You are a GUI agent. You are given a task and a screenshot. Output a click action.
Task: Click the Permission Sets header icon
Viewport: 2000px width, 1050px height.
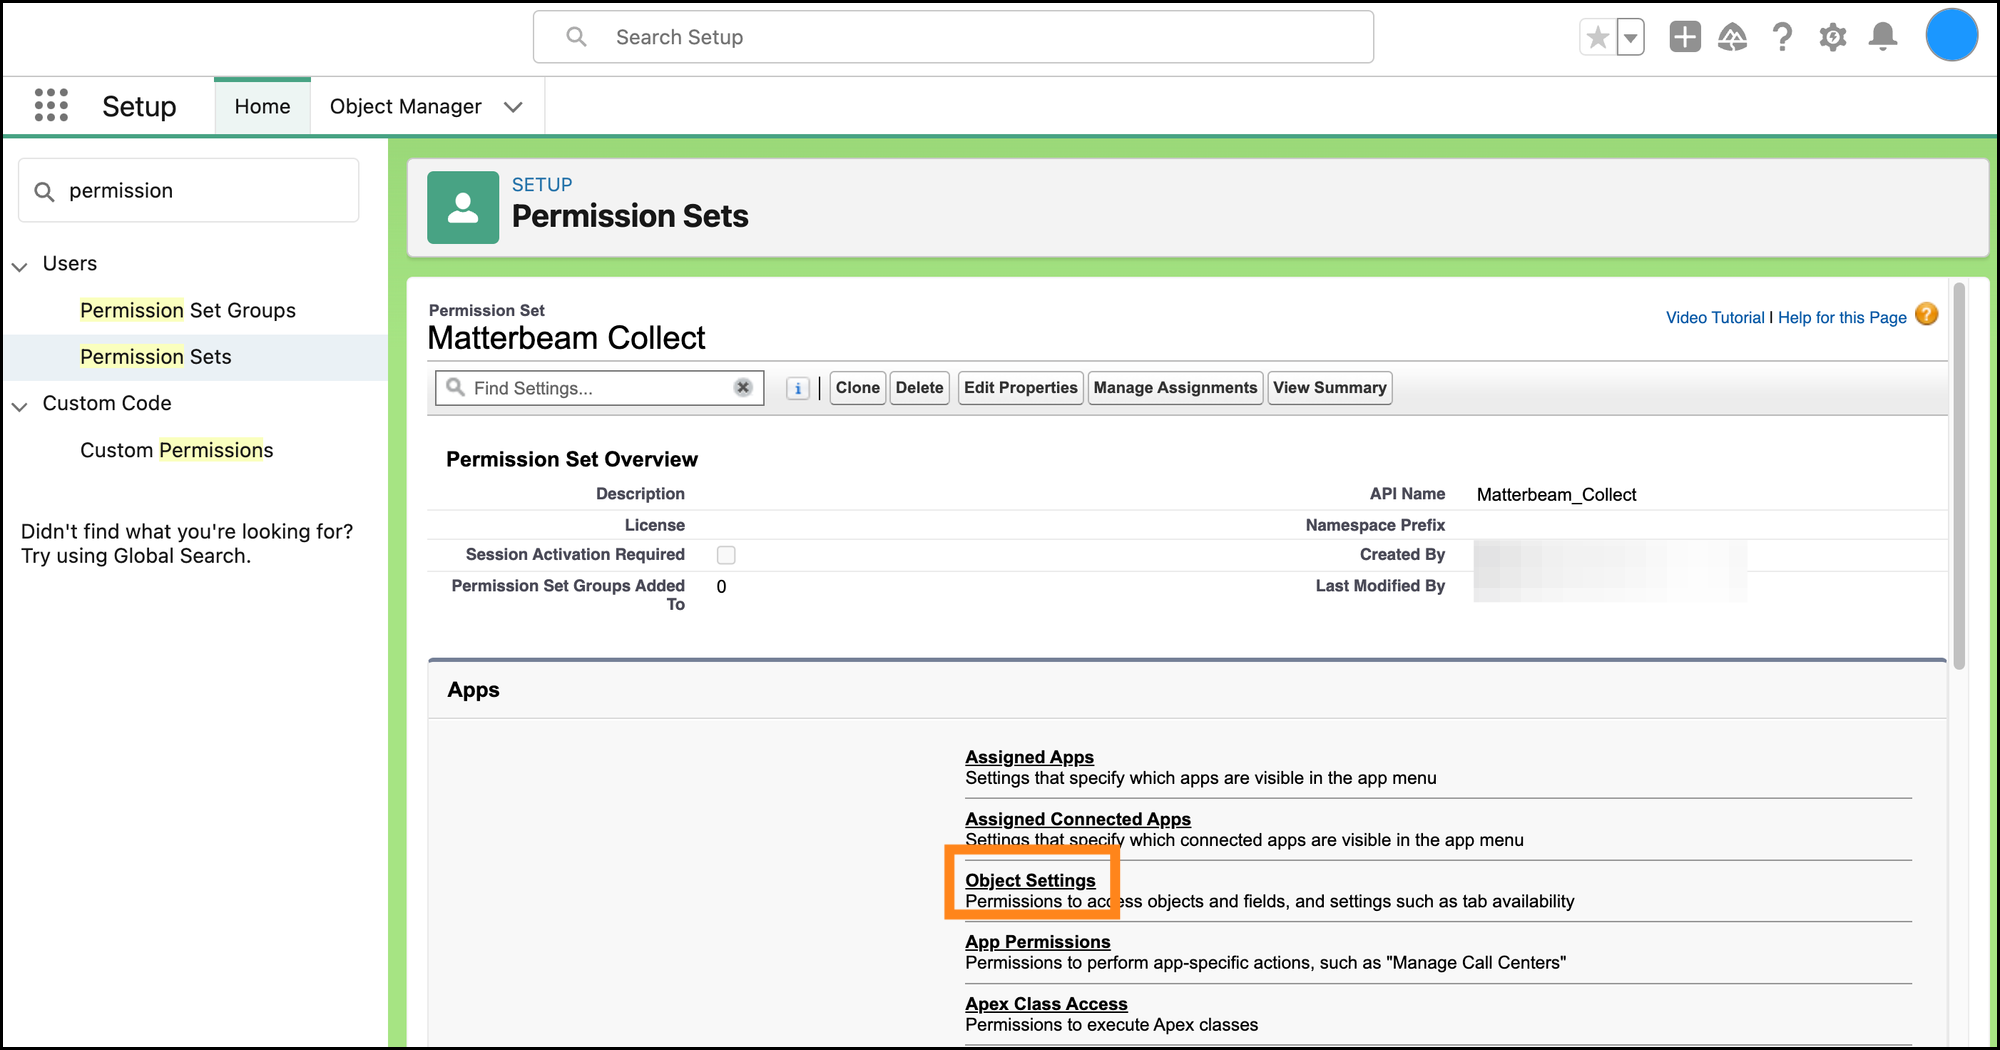pos(463,207)
